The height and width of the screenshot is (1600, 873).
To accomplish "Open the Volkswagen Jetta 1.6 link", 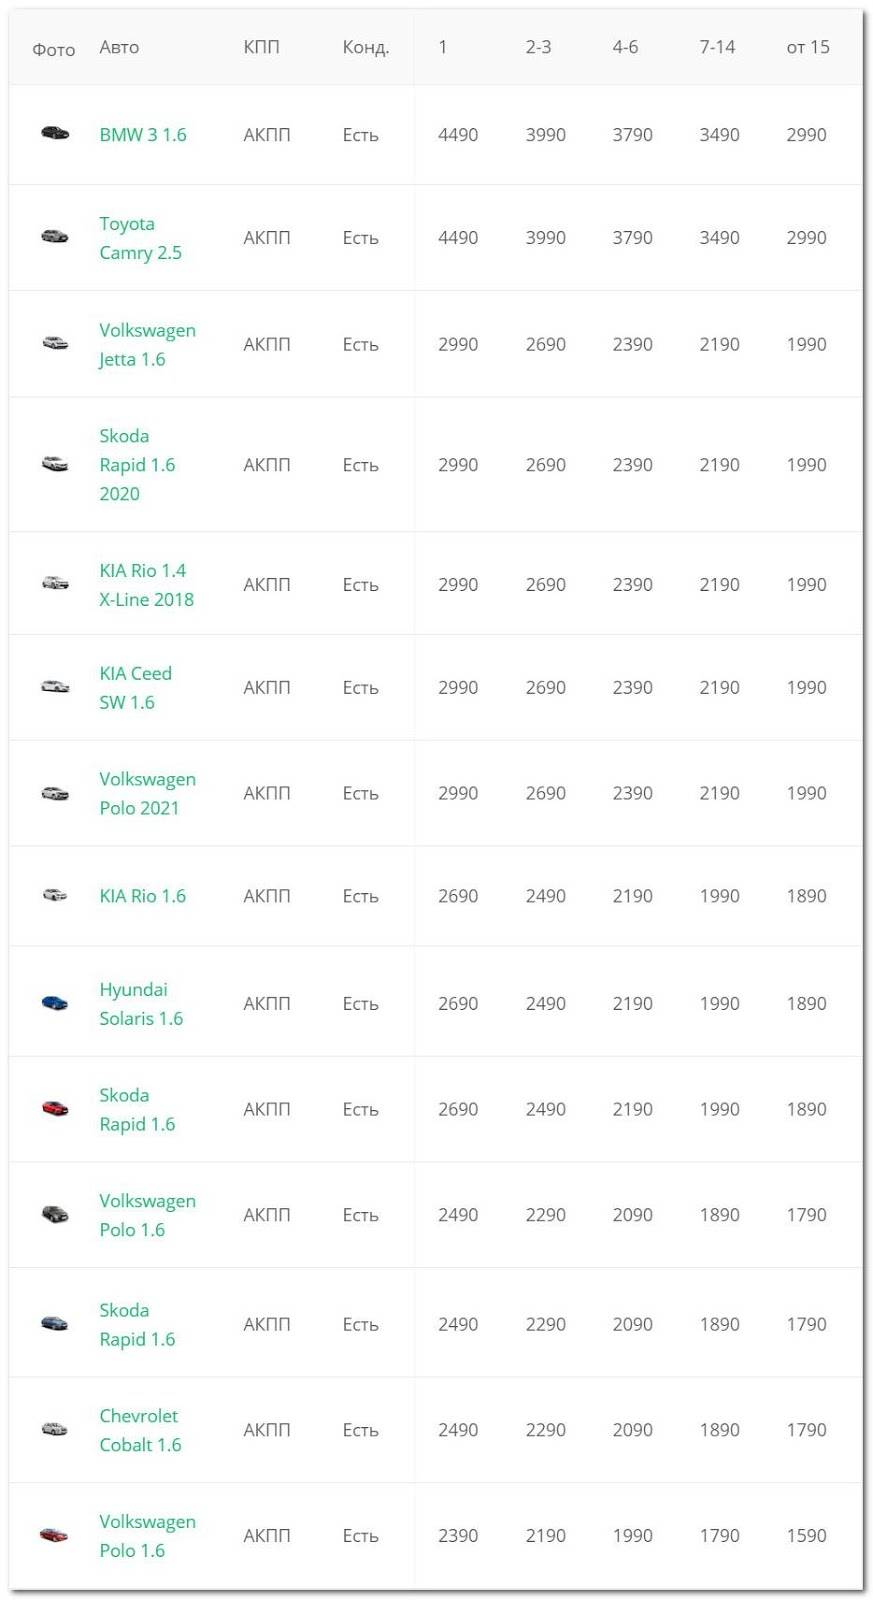I will point(147,345).
